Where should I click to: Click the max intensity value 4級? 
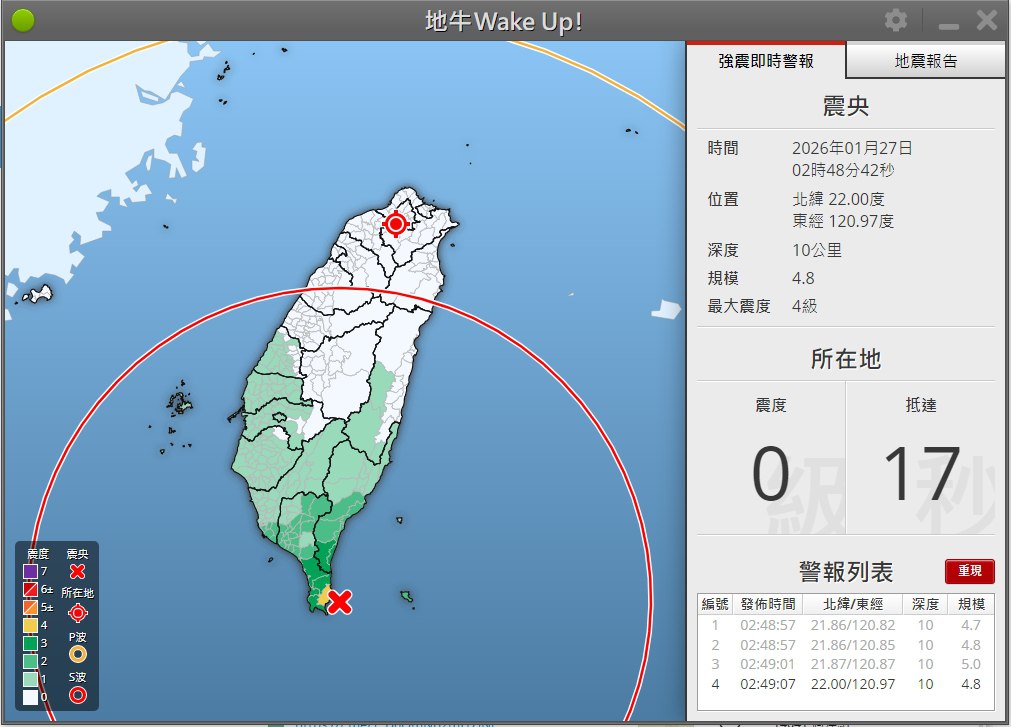805,306
